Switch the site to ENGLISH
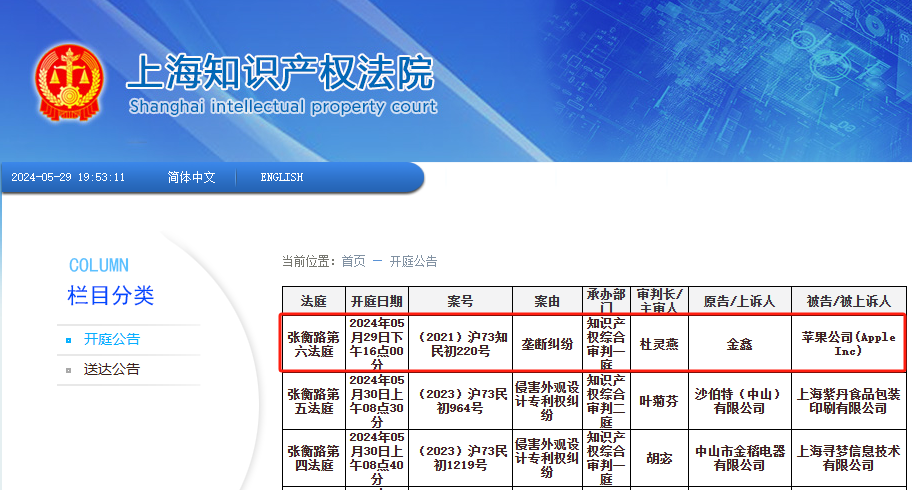This screenshot has width=912, height=490. point(281,177)
